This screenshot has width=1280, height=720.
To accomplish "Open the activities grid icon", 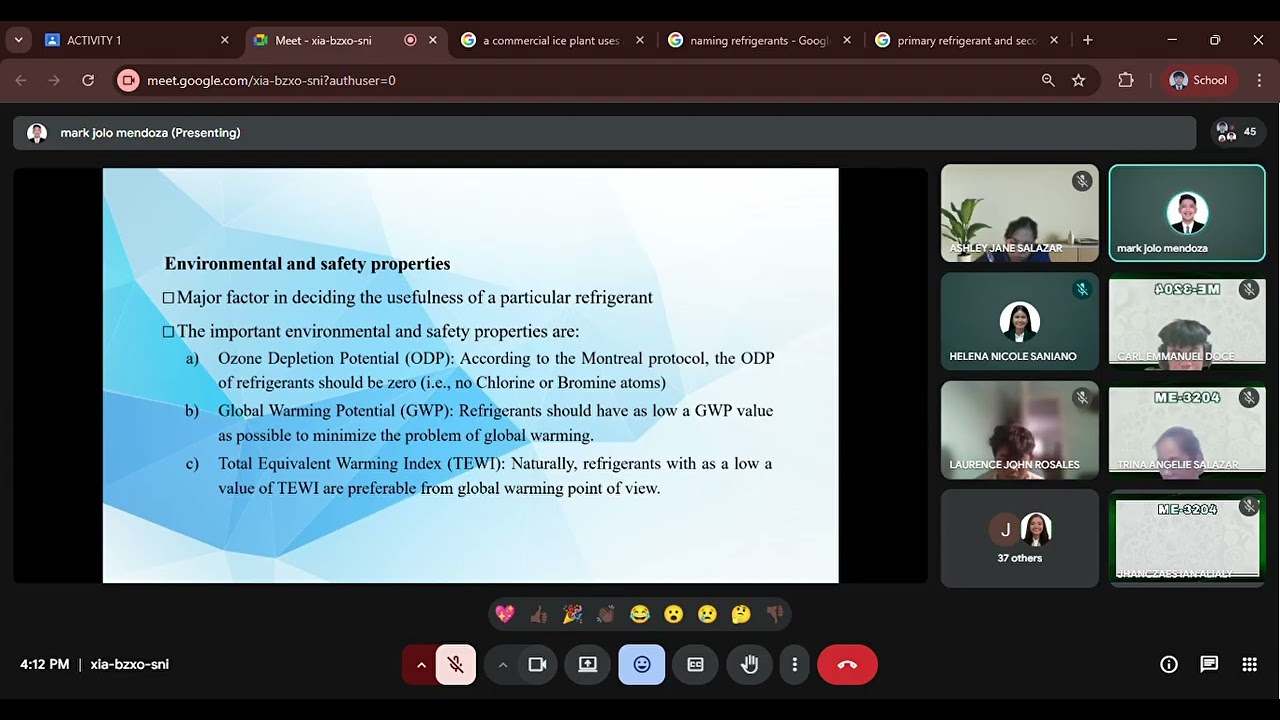I will click(1249, 664).
